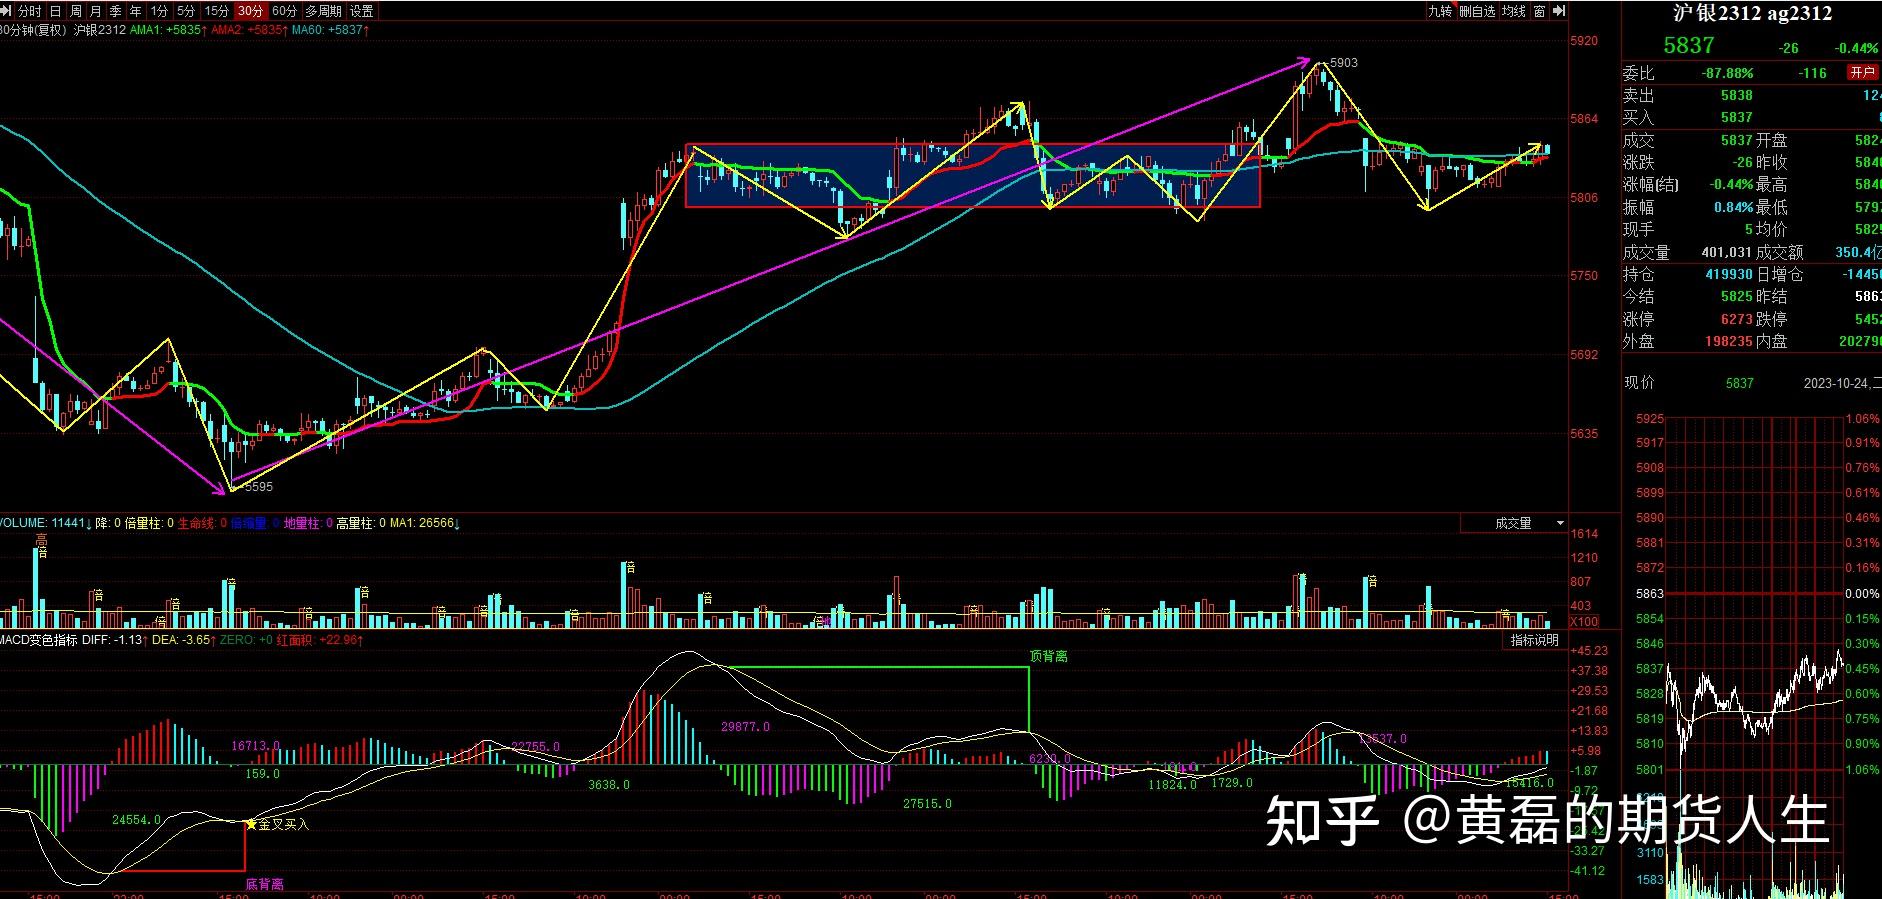
Task: Click the 30分钟(复权) chart title label
Action: point(34,30)
